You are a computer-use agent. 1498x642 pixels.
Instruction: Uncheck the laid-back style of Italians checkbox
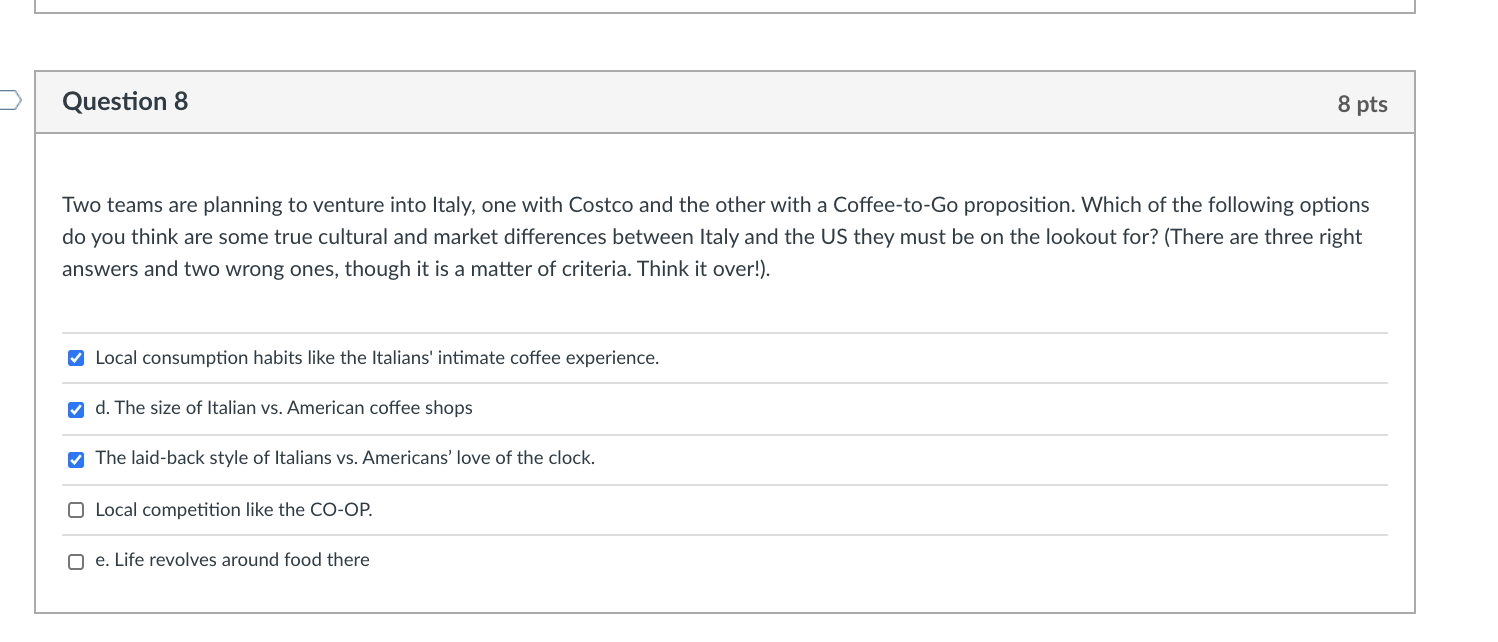76,460
